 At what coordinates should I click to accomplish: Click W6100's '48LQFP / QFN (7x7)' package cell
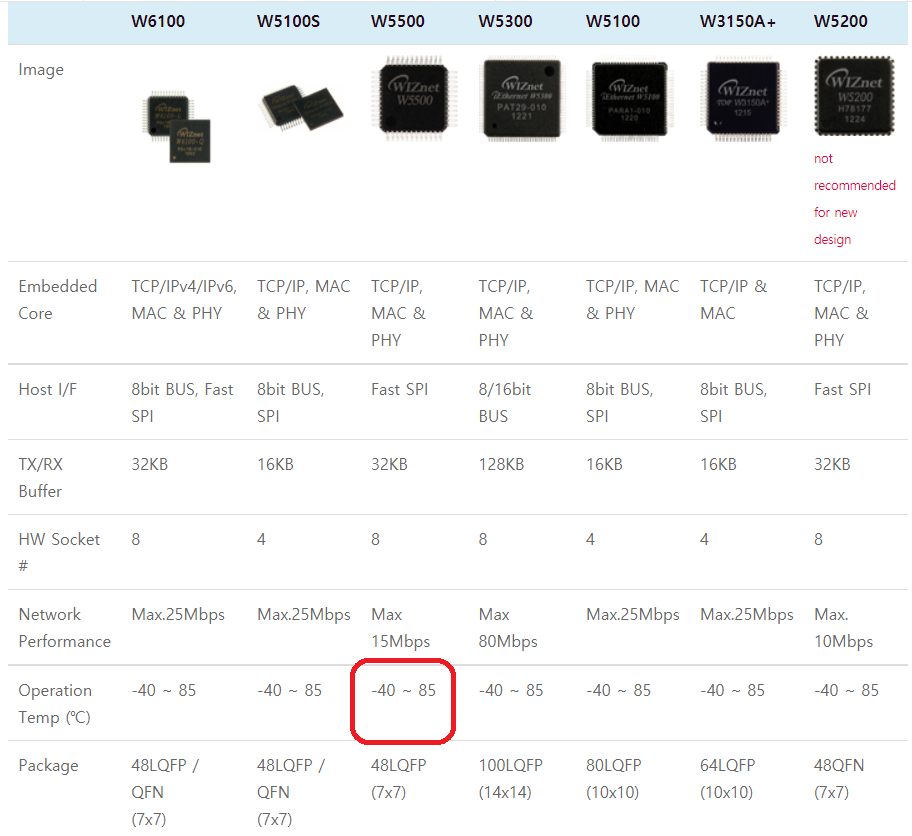click(x=165, y=792)
